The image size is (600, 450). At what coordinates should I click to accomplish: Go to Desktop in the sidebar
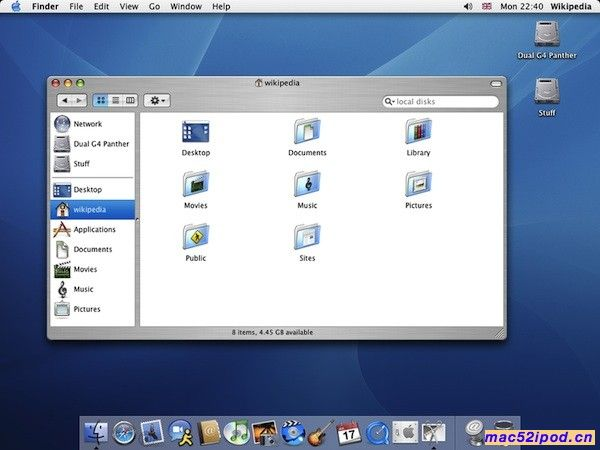pyautogui.click(x=93, y=190)
